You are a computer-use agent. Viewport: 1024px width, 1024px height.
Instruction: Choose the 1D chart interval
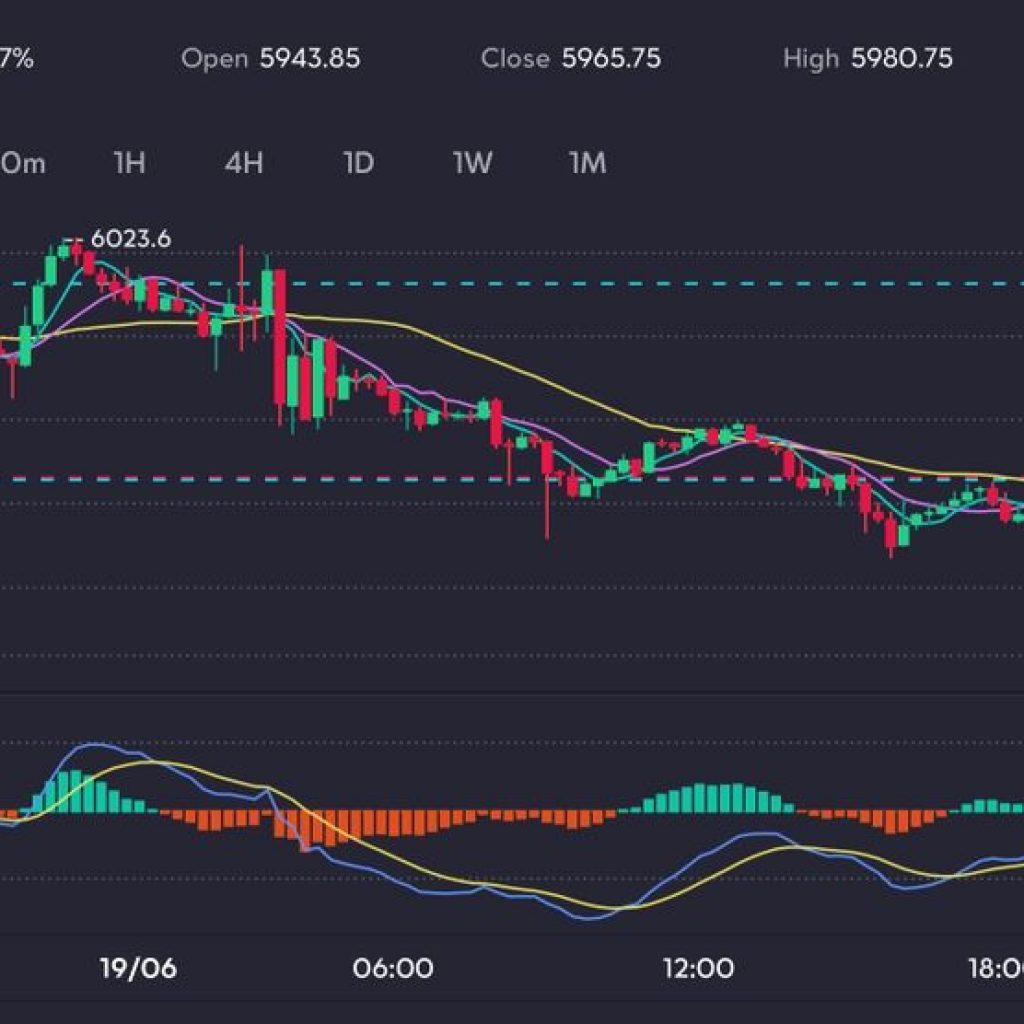pyautogui.click(x=358, y=163)
